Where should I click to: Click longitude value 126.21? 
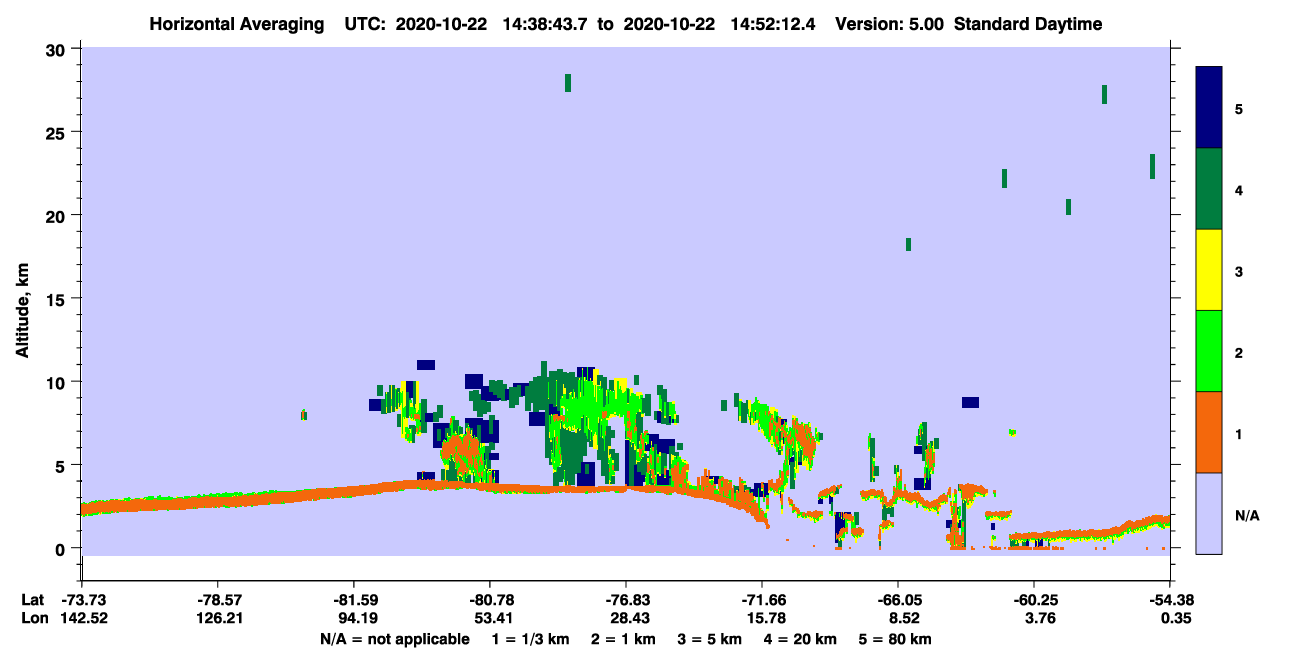(218, 618)
